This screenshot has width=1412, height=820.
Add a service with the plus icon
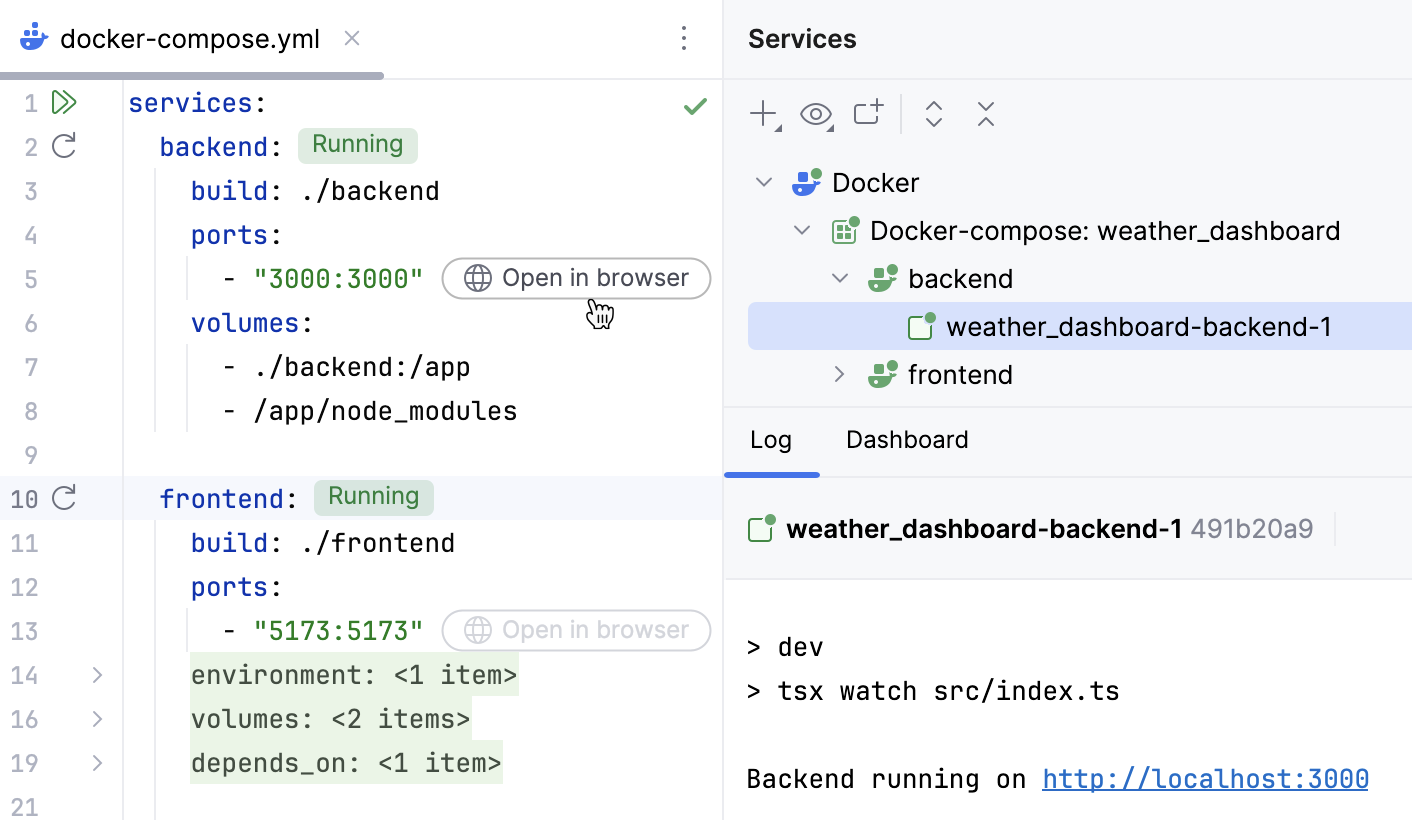[765, 115]
